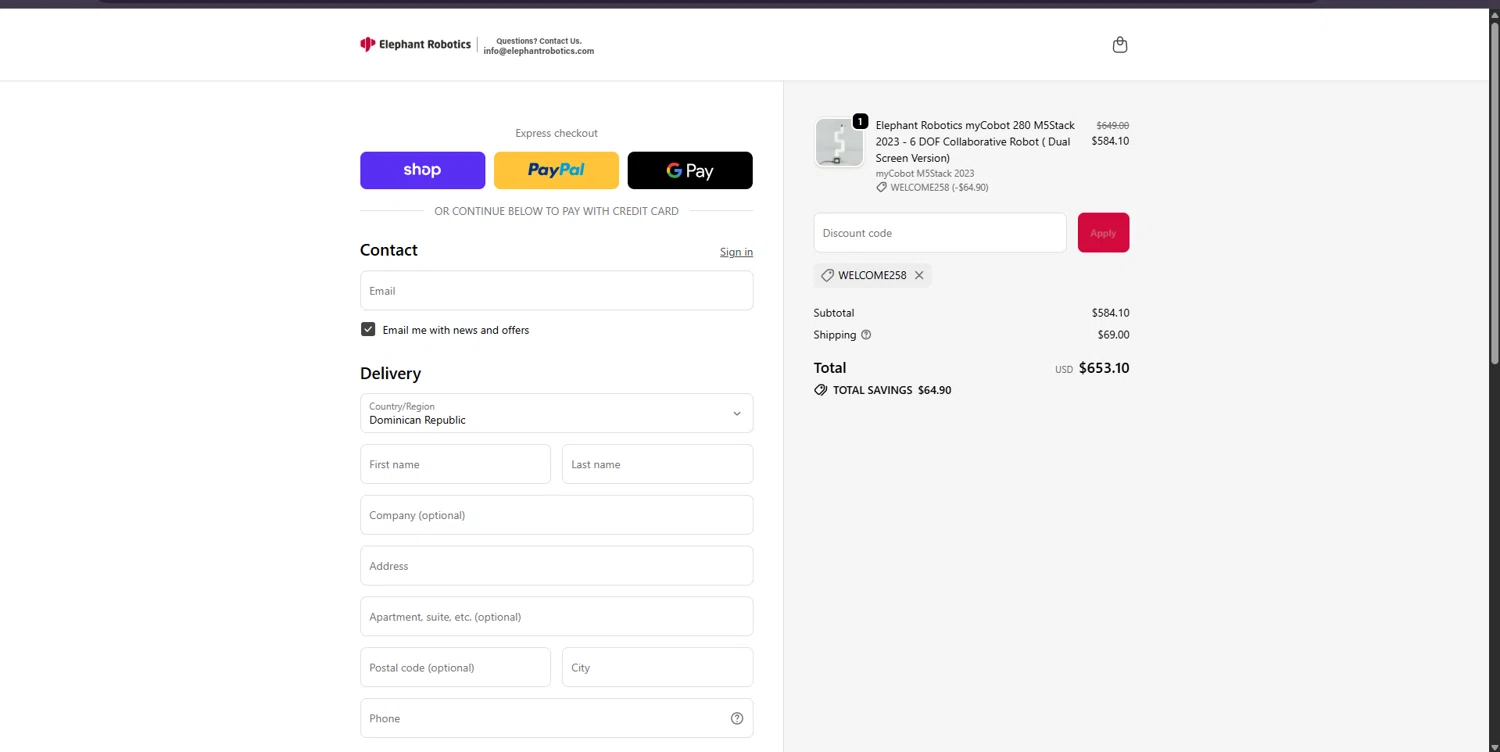Focus the Last name field
The width and height of the screenshot is (1500, 752).
coord(657,464)
